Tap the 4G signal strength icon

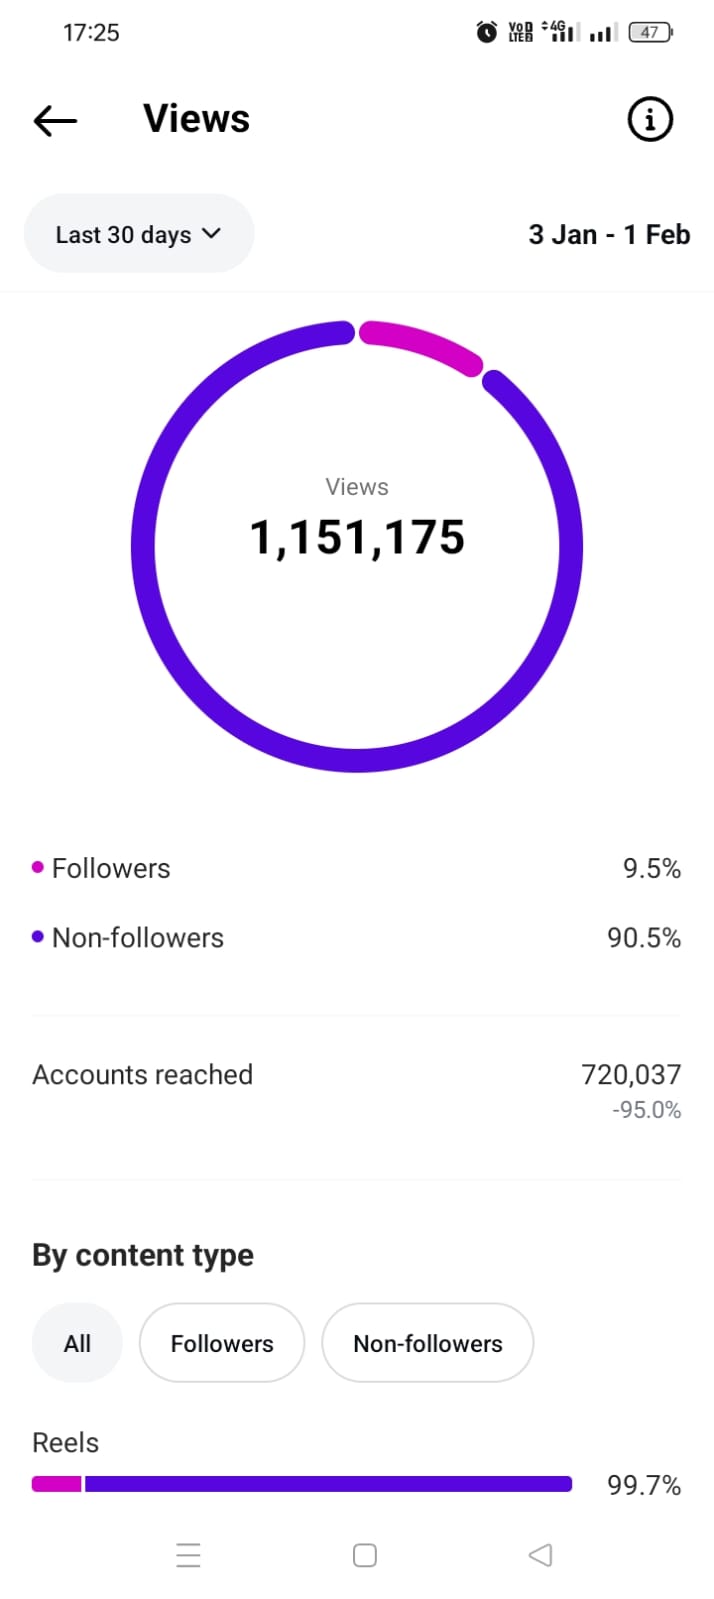click(x=559, y=32)
